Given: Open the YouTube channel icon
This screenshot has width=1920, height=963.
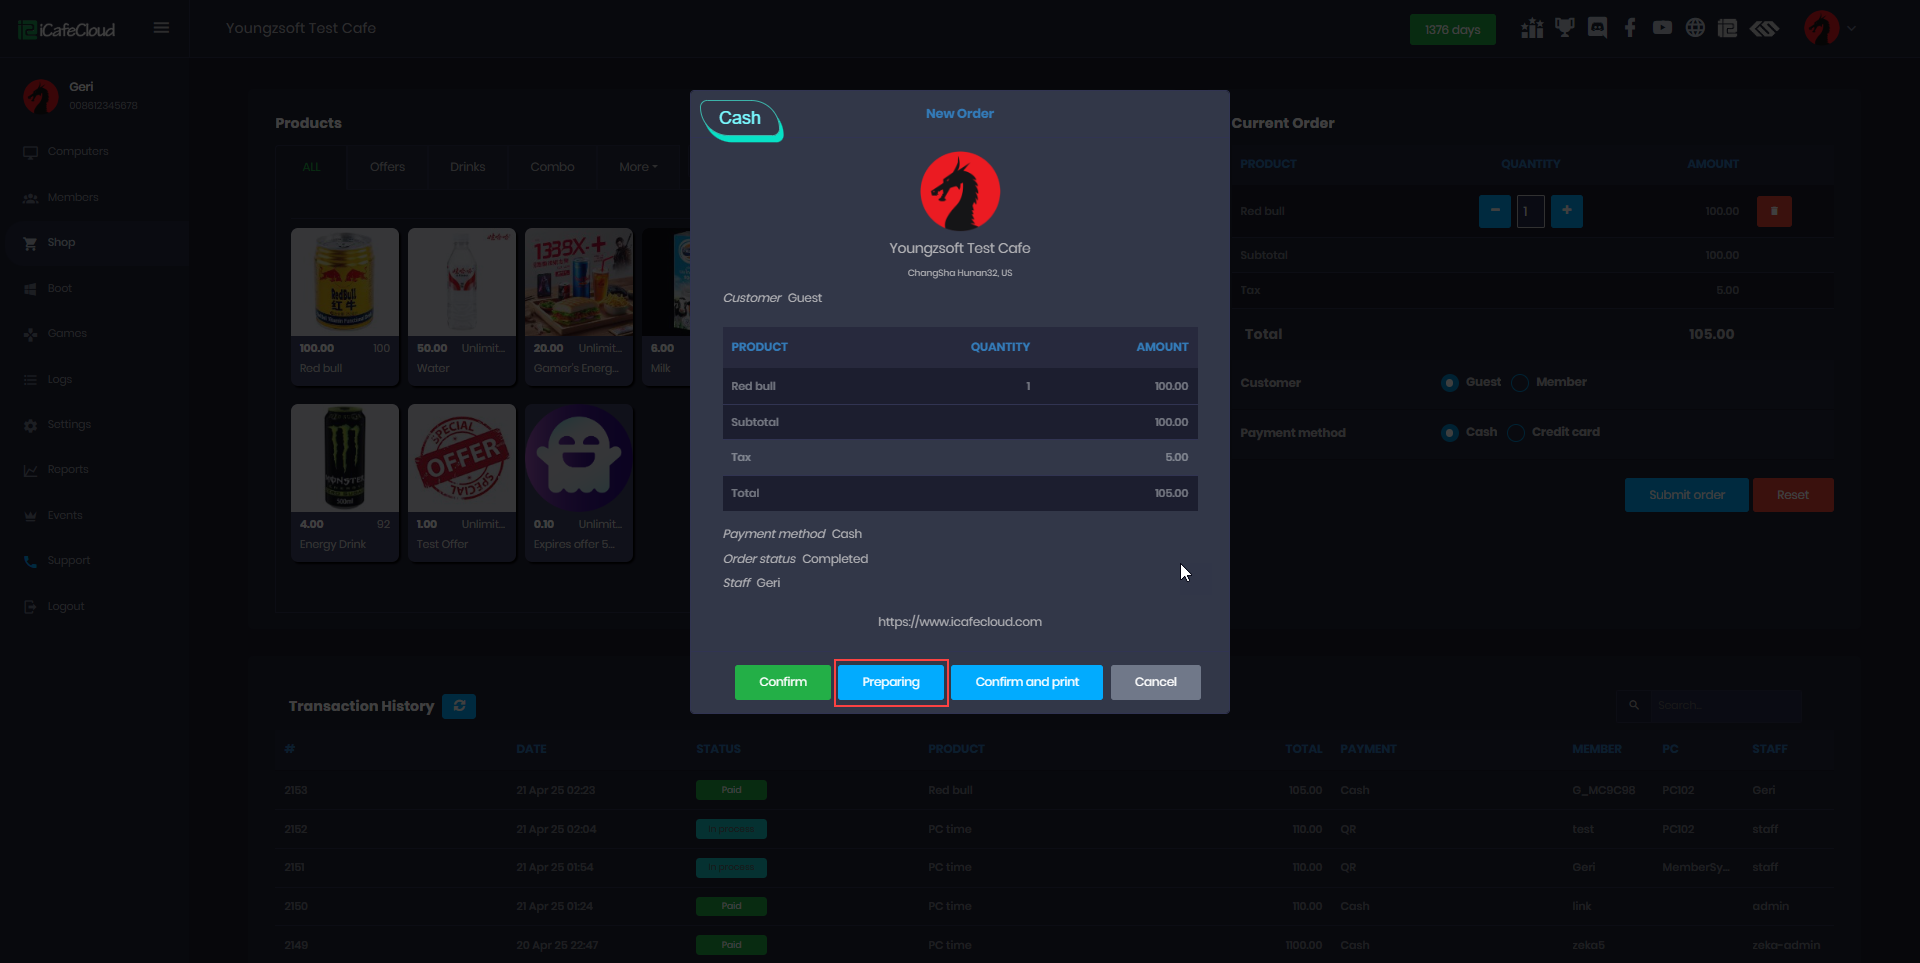Looking at the screenshot, I should click(1662, 28).
